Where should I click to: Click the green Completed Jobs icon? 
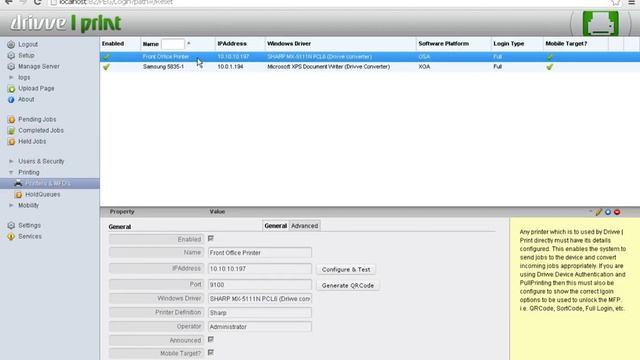click(x=11, y=131)
